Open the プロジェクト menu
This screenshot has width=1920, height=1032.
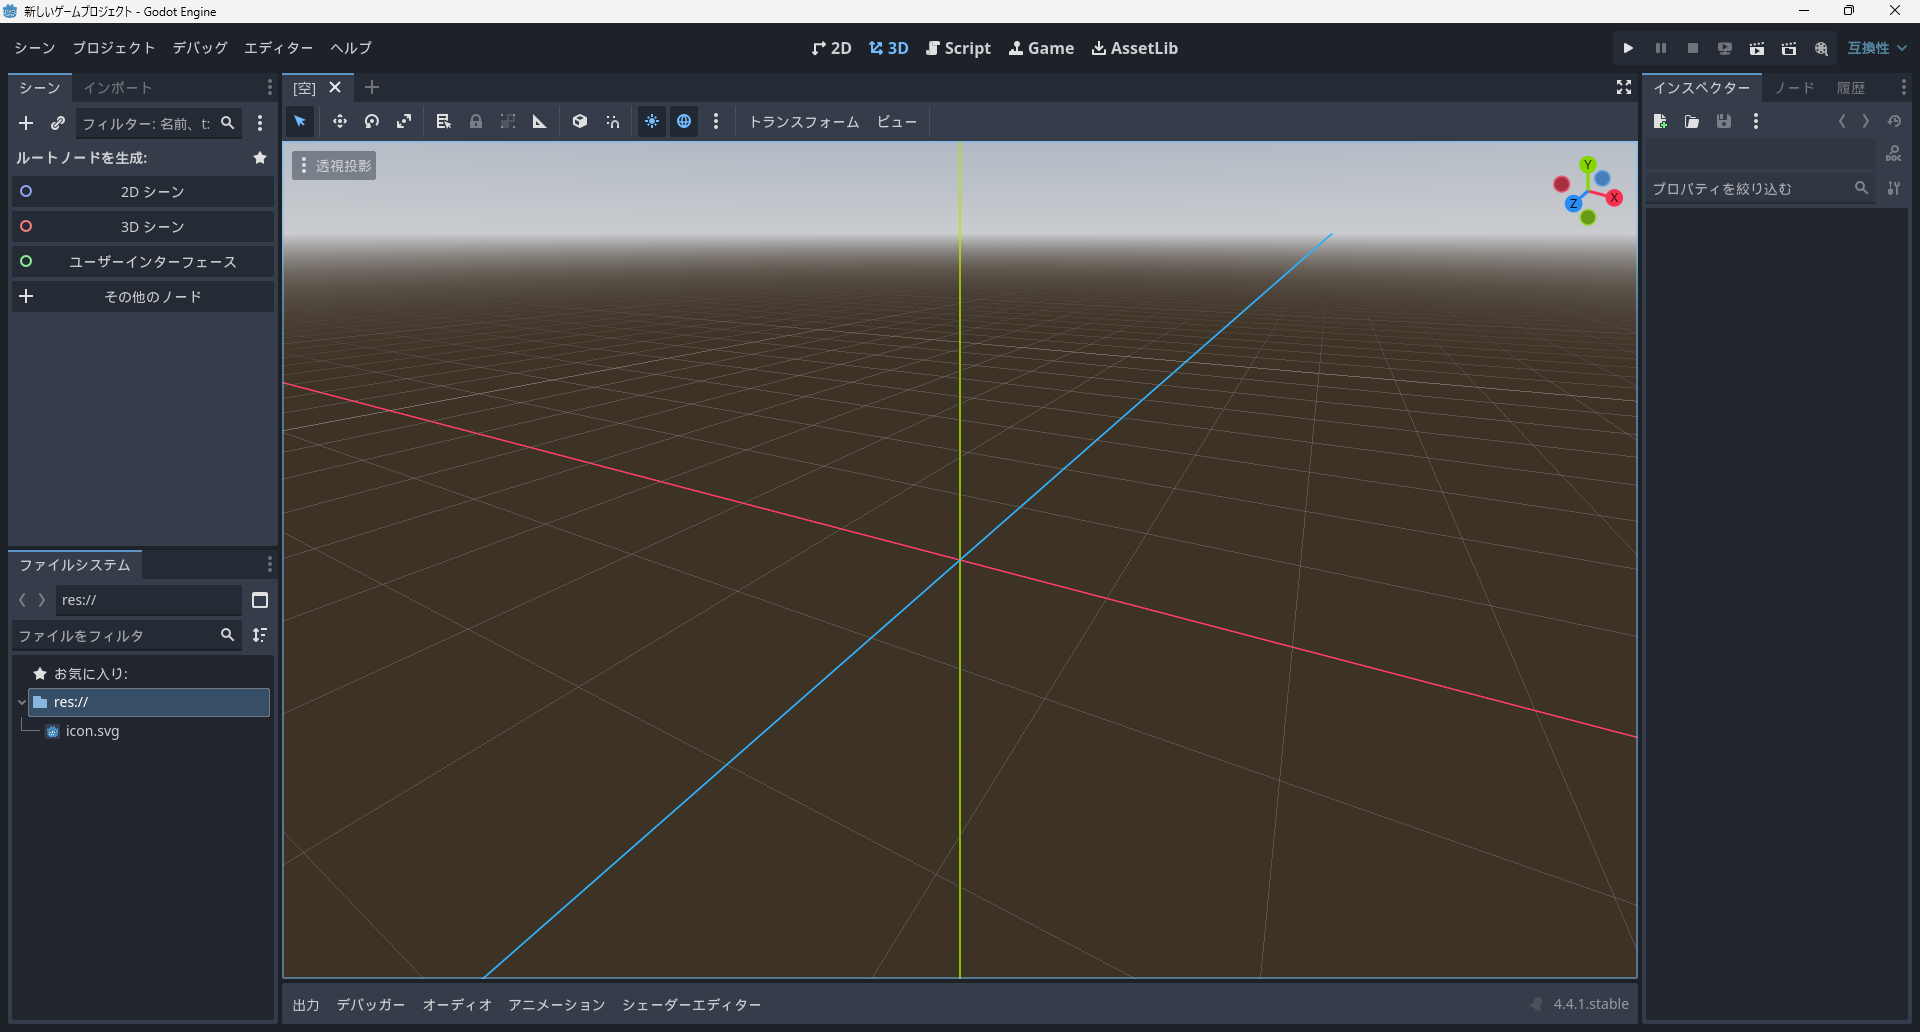click(114, 48)
